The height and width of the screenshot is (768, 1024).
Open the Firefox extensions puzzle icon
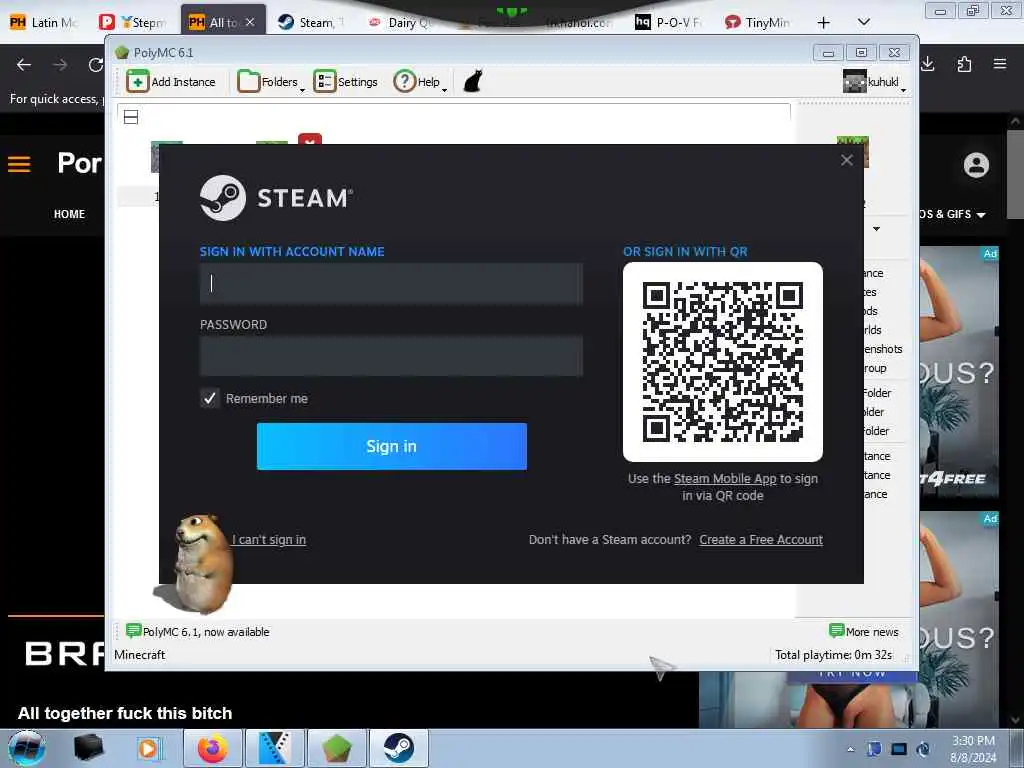coord(964,64)
